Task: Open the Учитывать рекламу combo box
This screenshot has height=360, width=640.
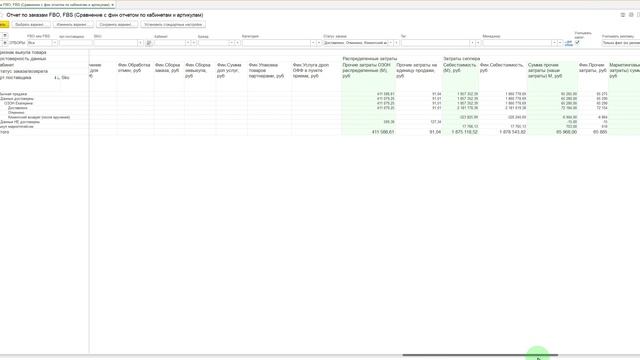Action: pyautogui.click(x=621, y=43)
